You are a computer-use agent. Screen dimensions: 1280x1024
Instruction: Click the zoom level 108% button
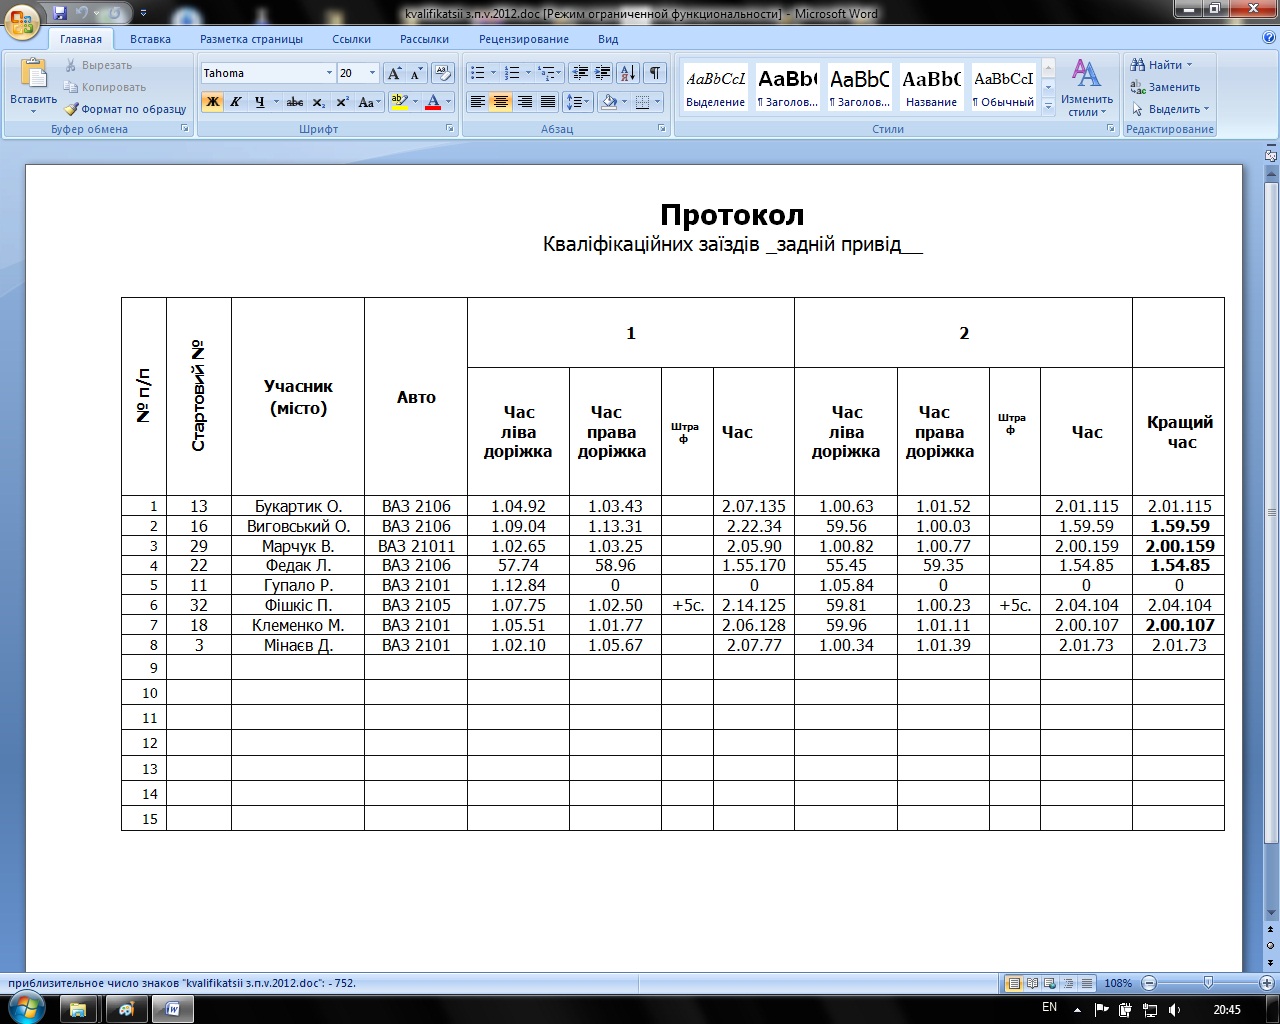pos(1118,983)
